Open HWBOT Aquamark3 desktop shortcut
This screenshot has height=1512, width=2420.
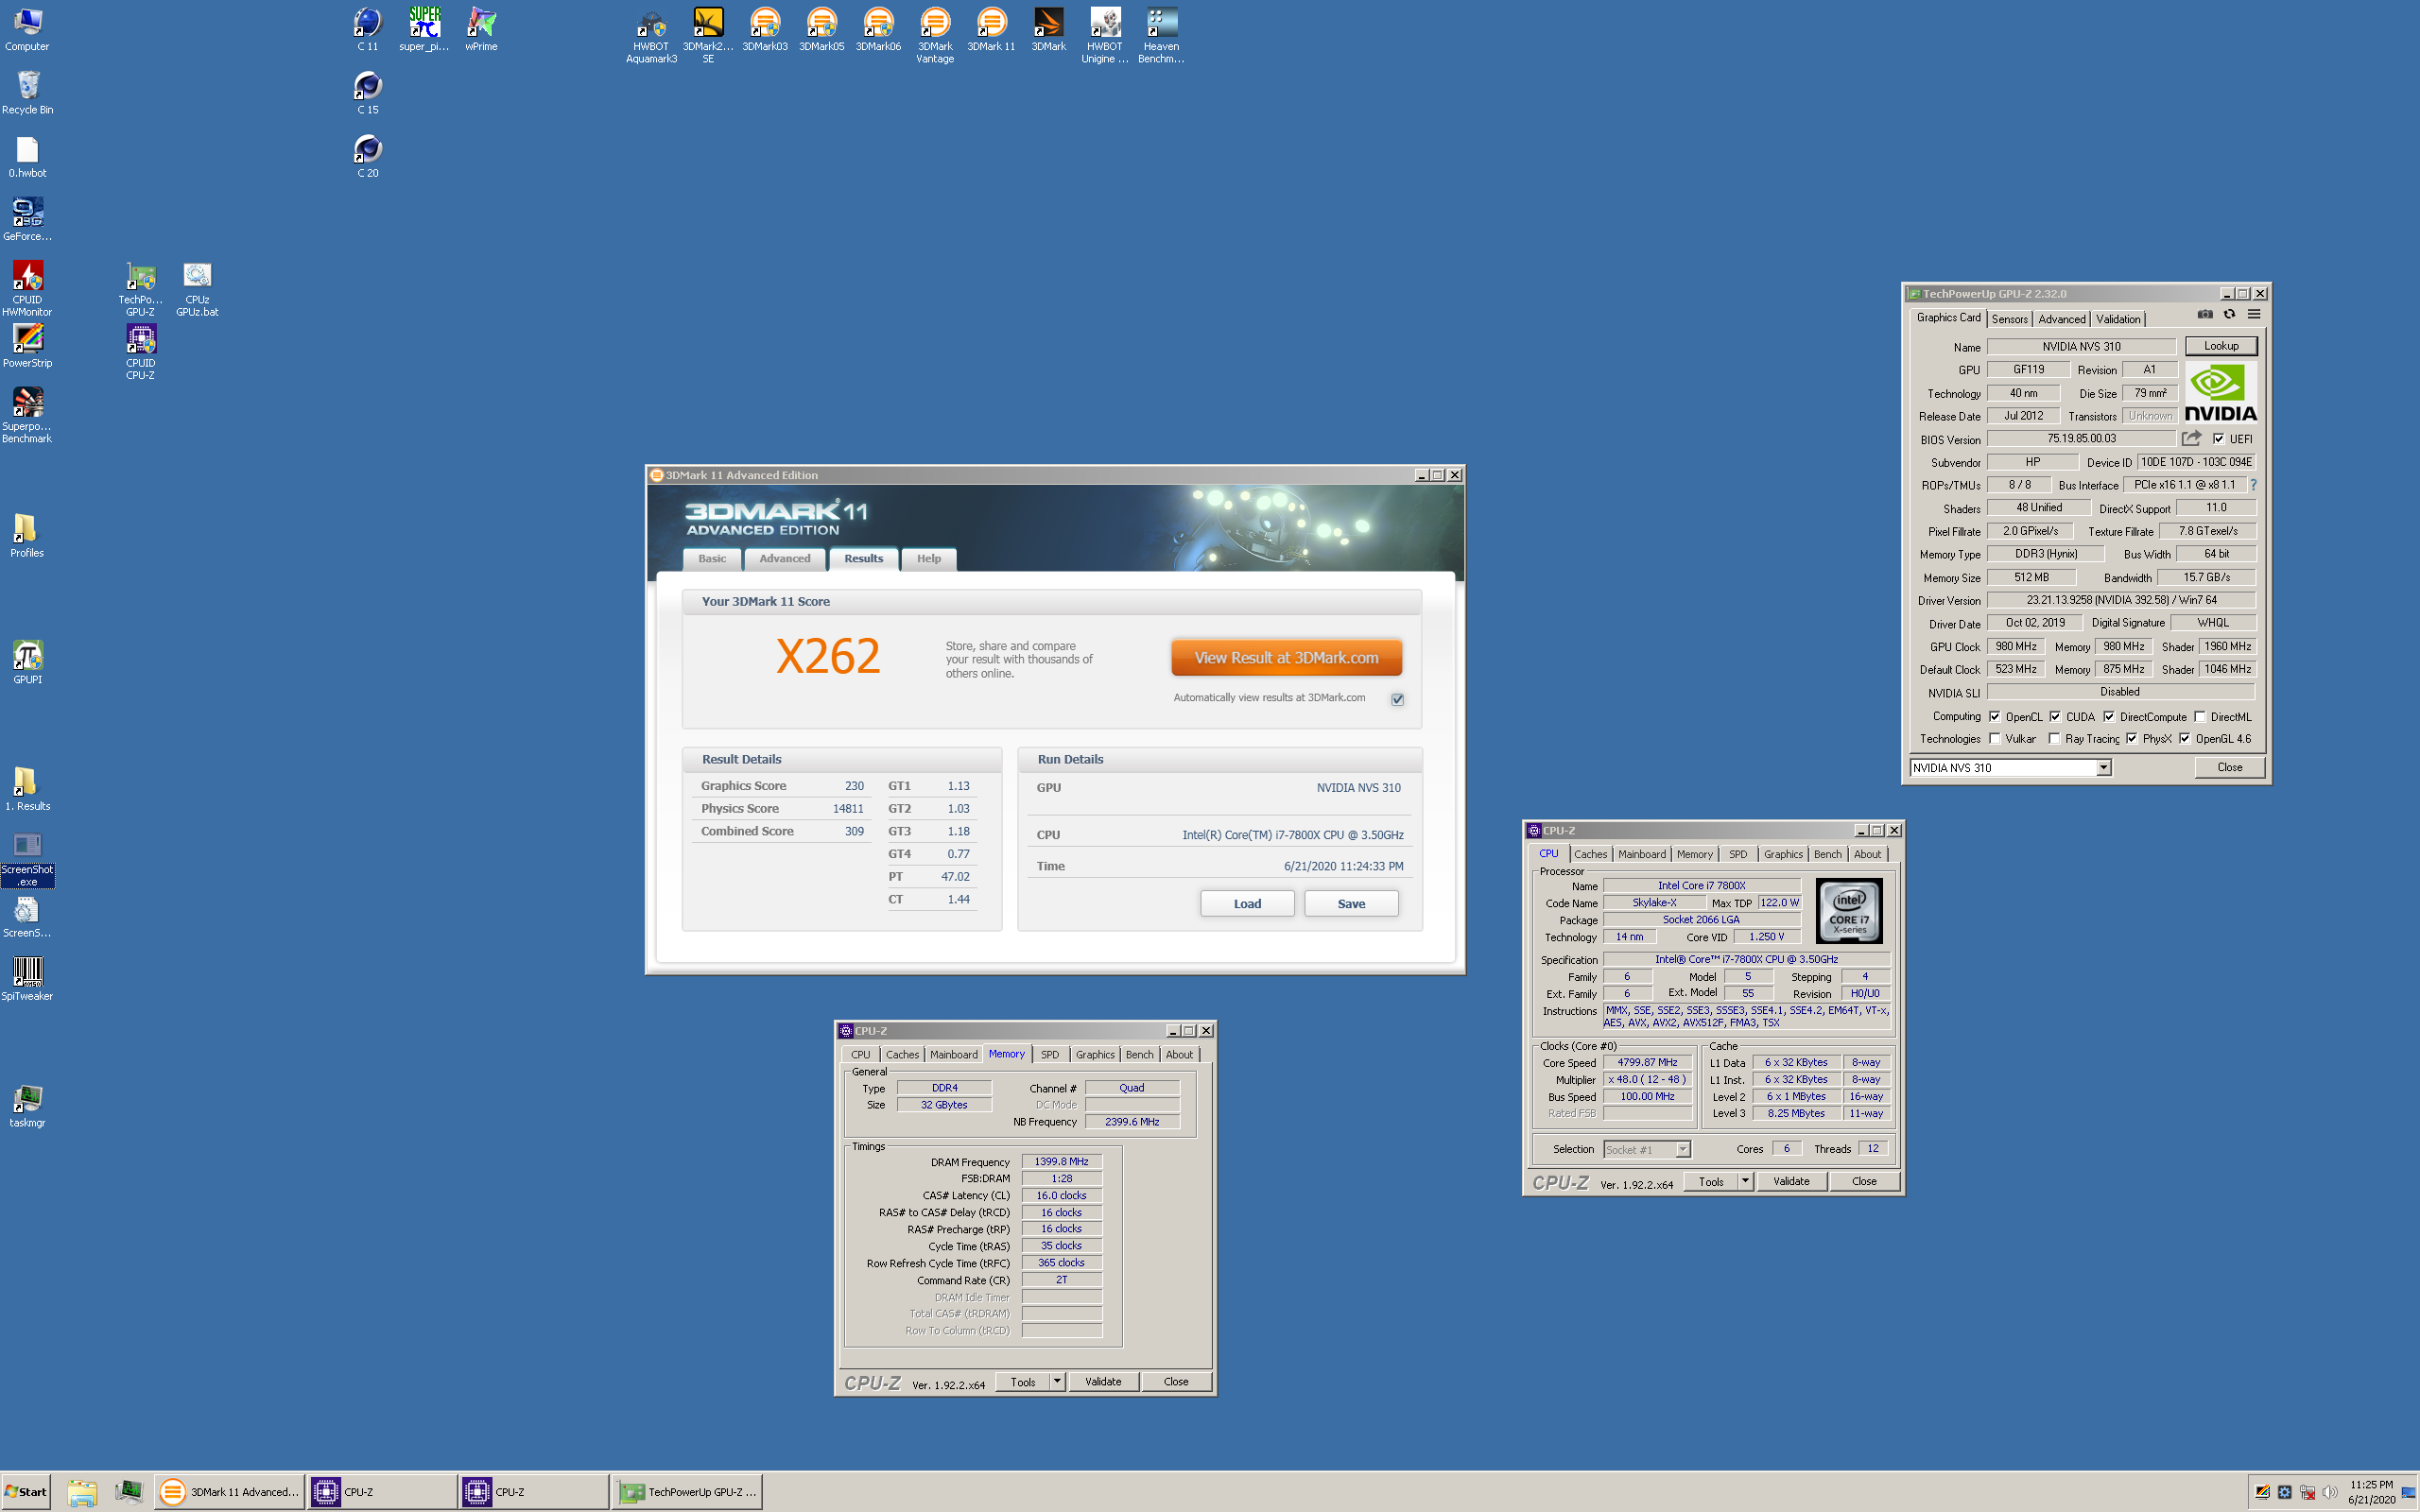click(651, 36)
